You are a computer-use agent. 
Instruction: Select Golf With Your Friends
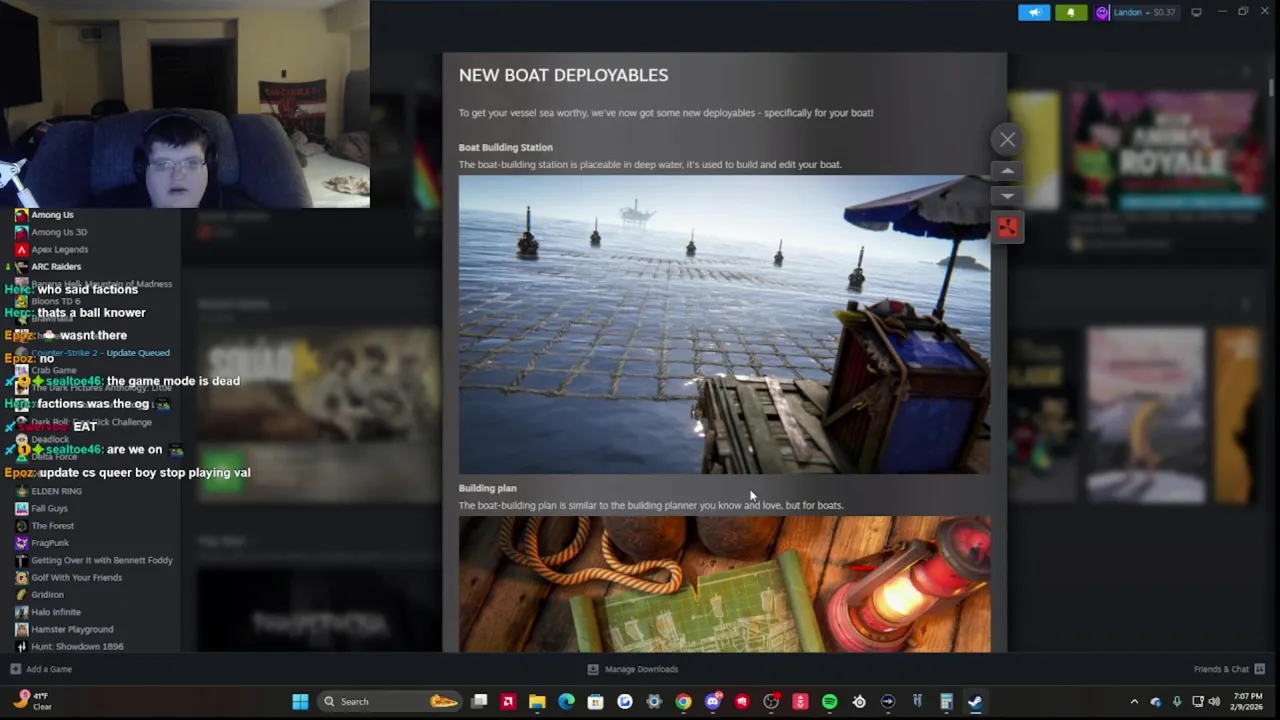pos(76,577)
